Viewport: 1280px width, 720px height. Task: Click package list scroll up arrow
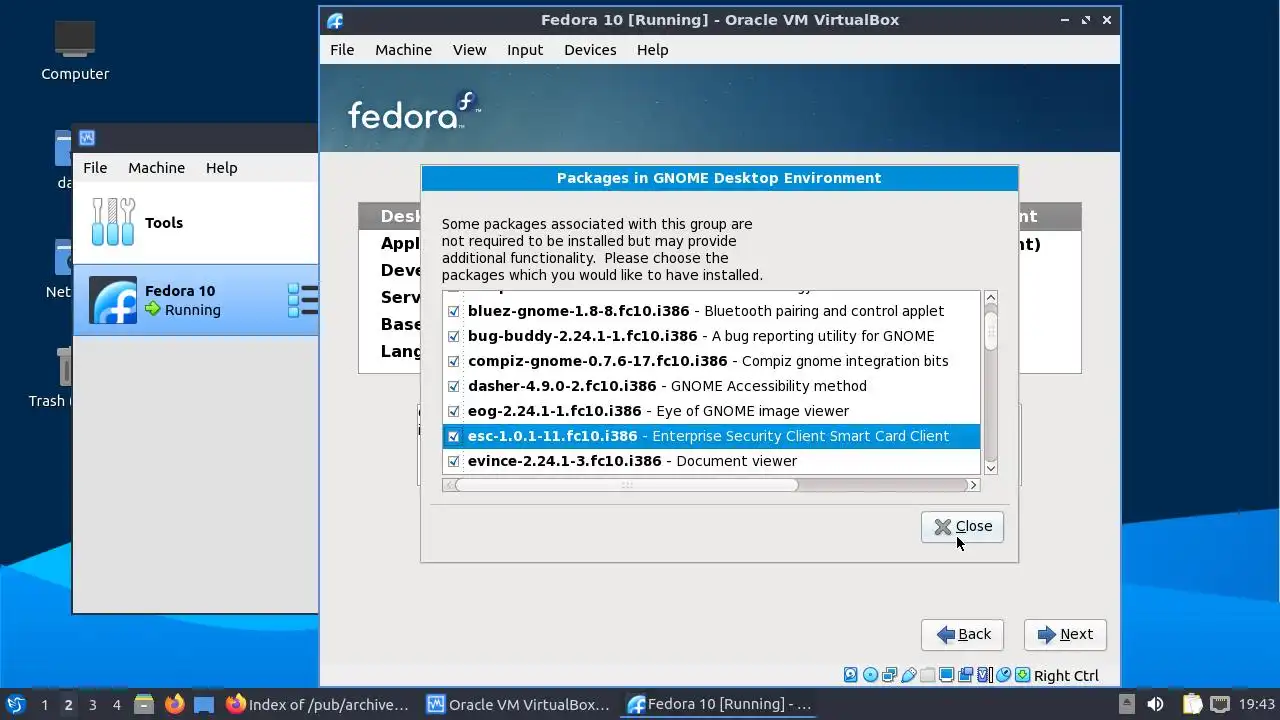pyautogui.click(x=991, y=298)
